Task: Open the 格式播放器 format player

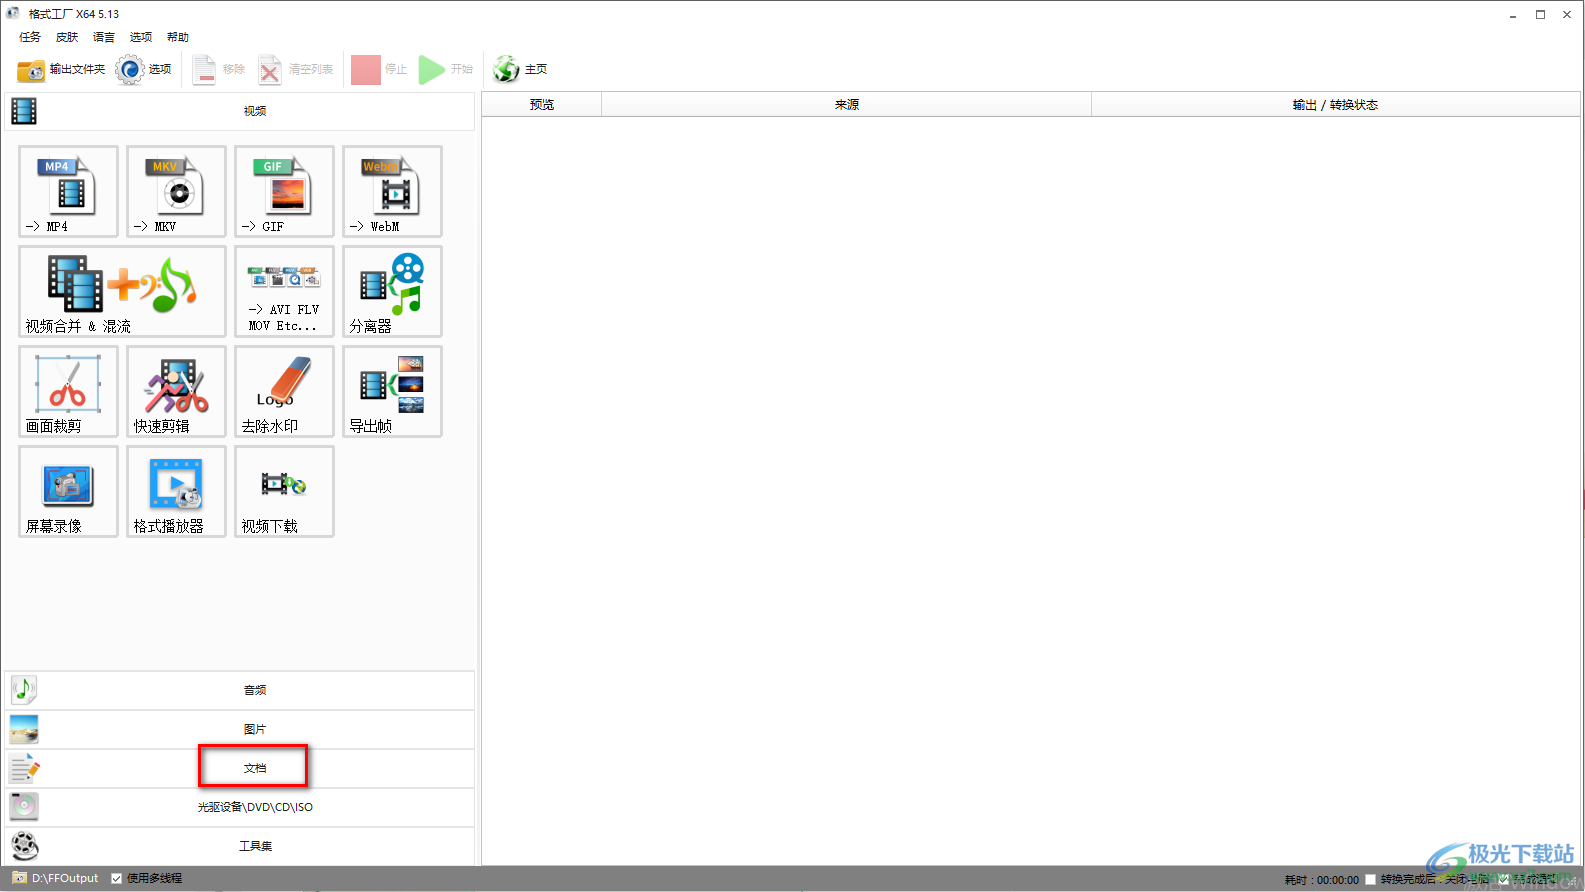Action: [176, 491]
